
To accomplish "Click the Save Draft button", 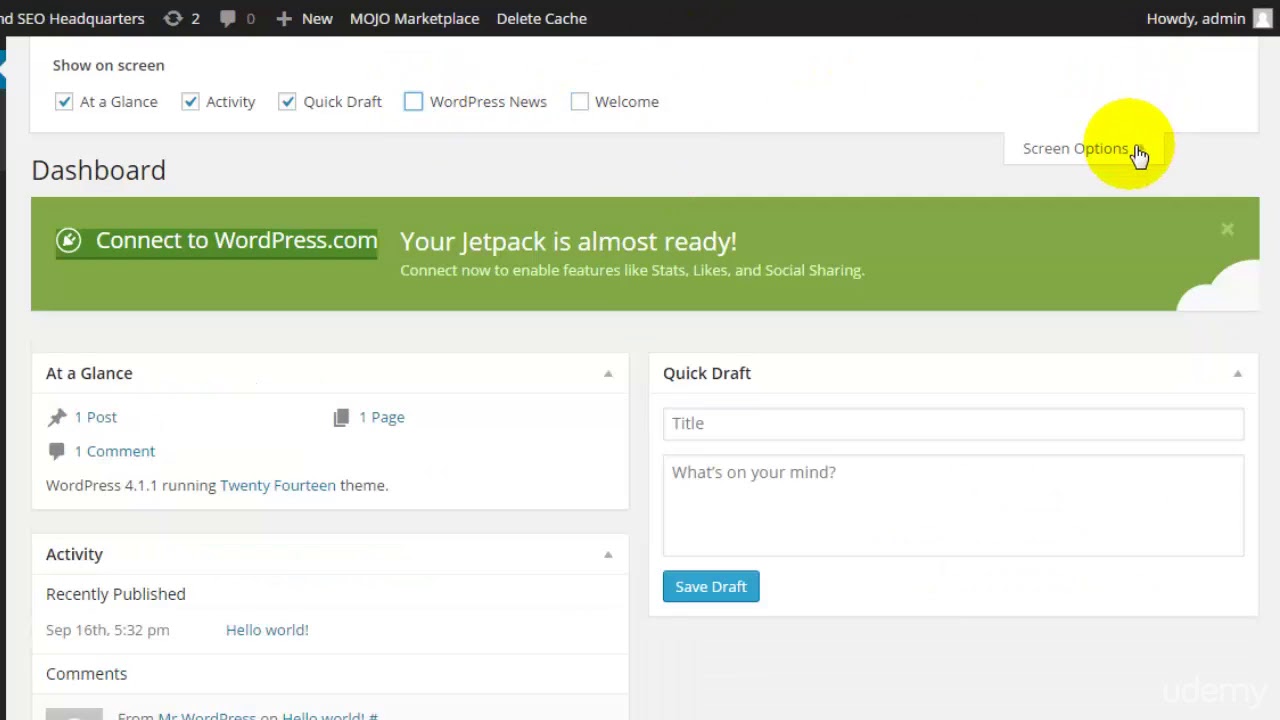I will (711, 587).
